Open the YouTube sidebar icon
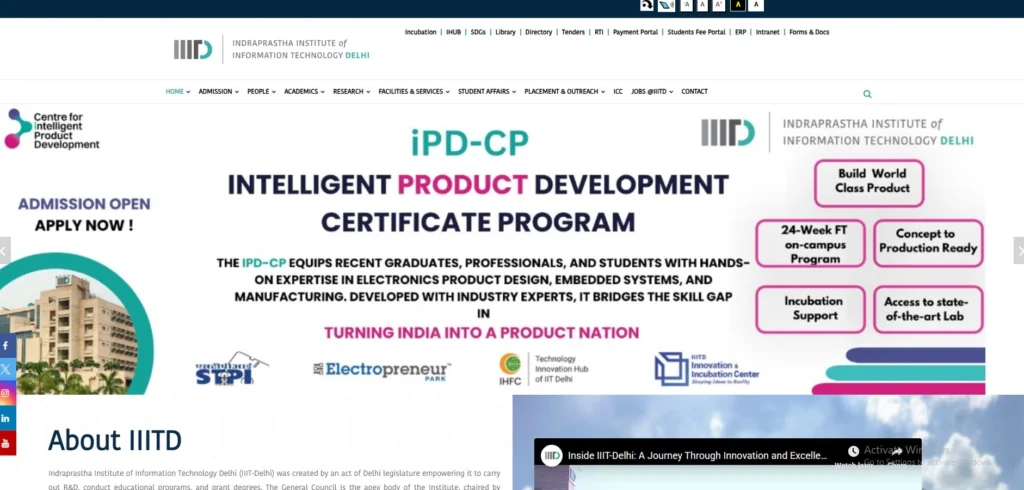1024x490 pixels. (6, 442)
